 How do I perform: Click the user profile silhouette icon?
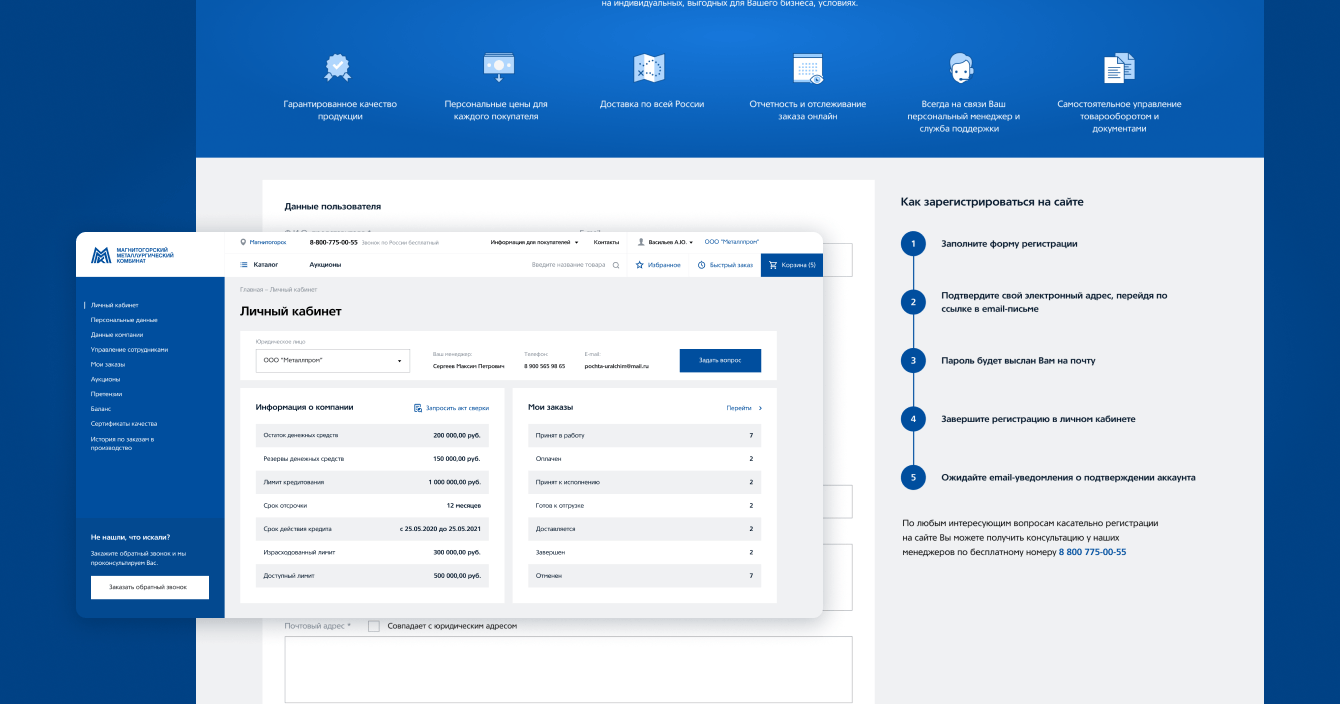pos(641,242)
